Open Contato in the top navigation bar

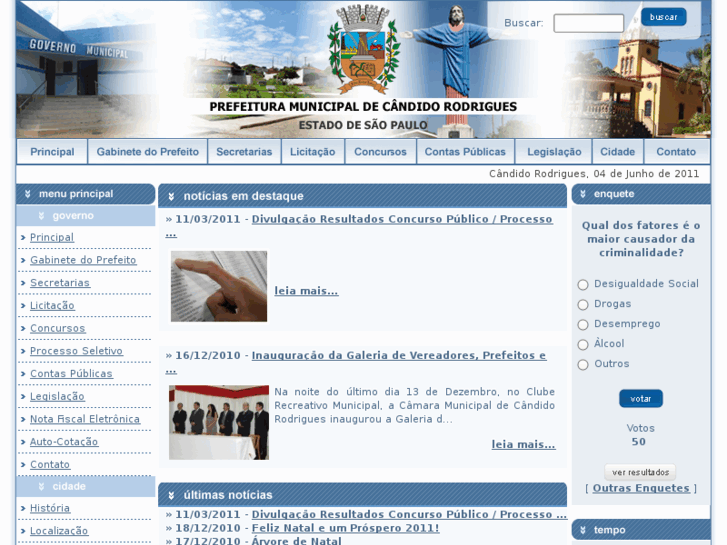676,152
